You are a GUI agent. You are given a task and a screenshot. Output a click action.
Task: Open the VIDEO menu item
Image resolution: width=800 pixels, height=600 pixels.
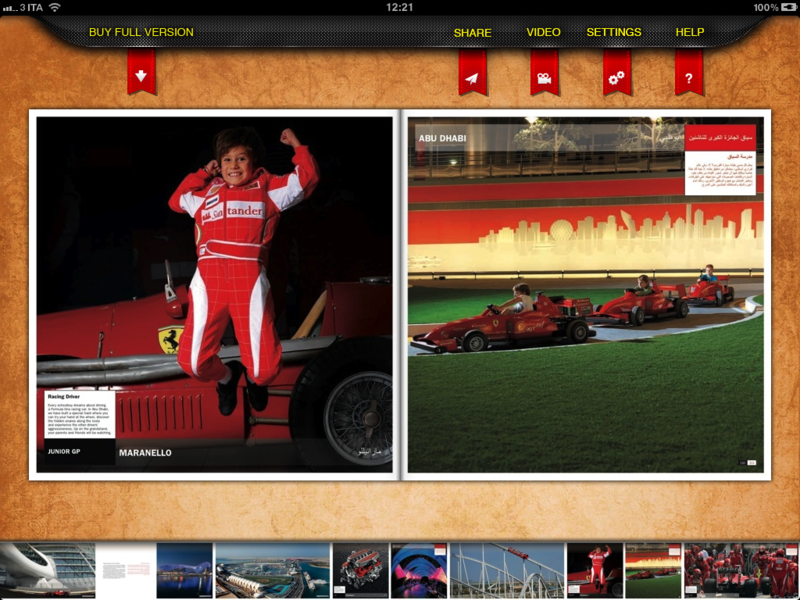(543, 32)
